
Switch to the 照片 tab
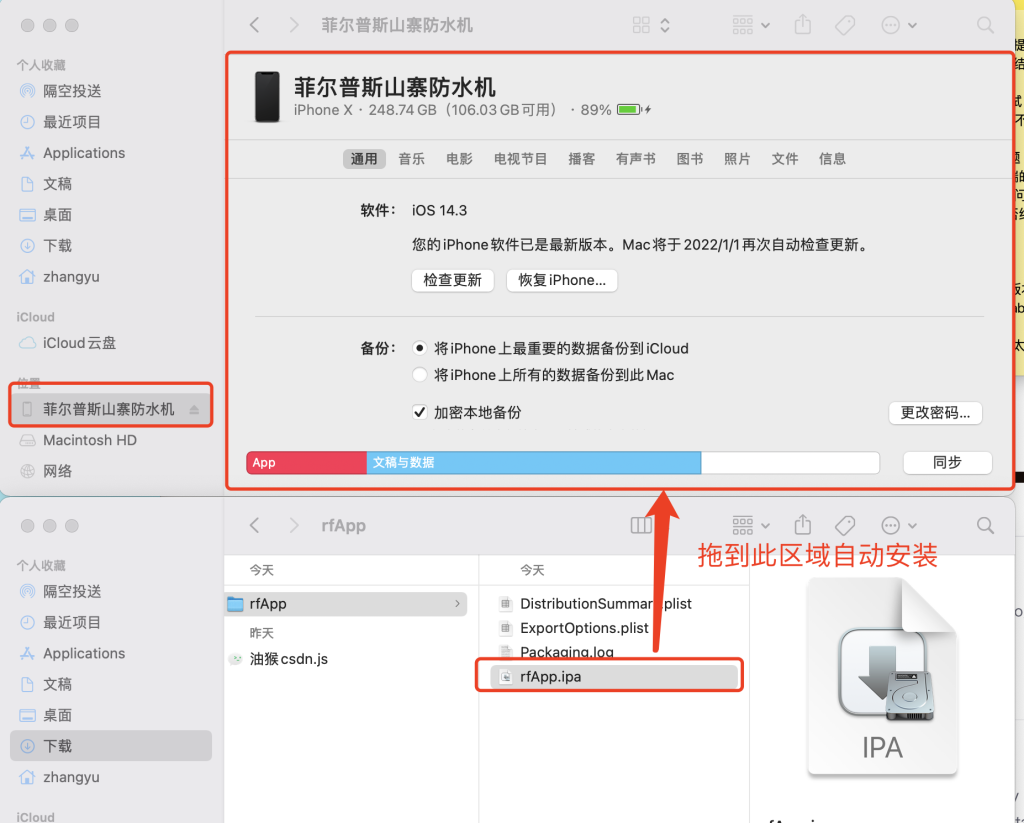(737, 159)
